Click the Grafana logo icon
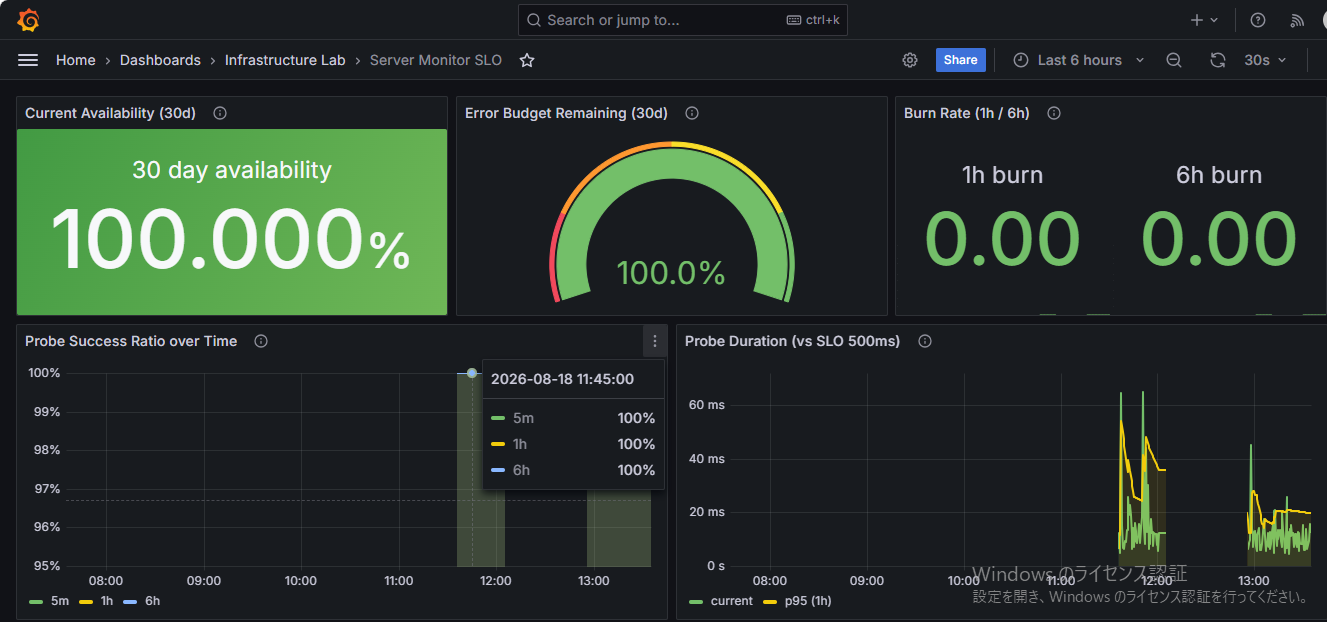The image size is (1327, 622). pyautogui.click(x=28, y=20)
